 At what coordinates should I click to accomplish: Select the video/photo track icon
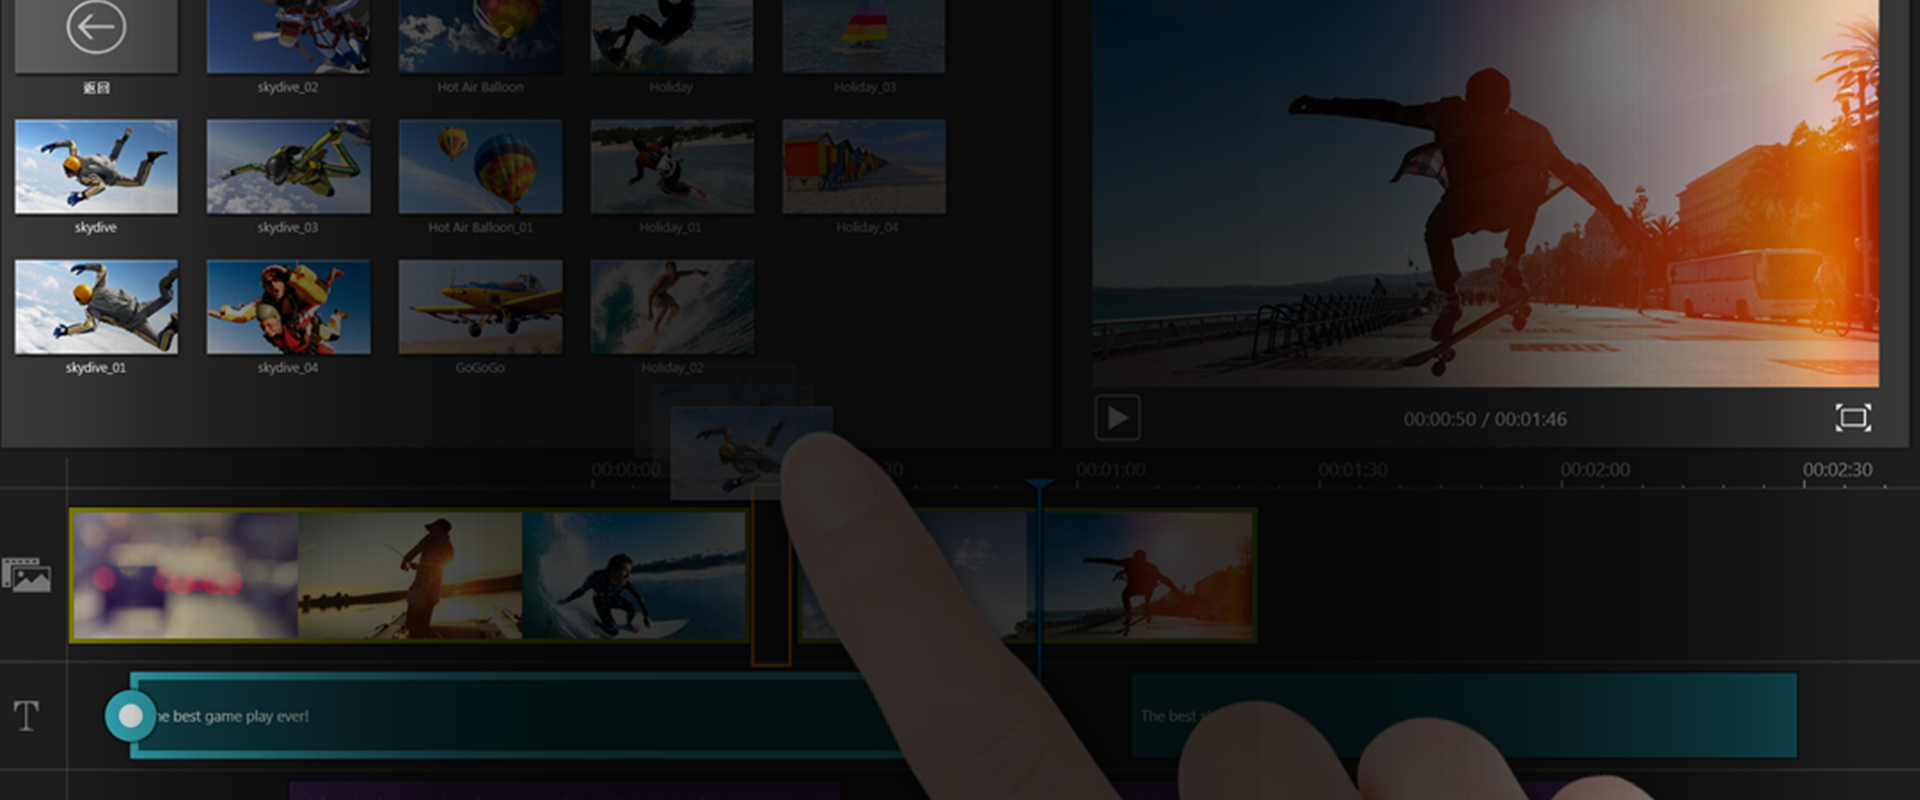[28, 576]
